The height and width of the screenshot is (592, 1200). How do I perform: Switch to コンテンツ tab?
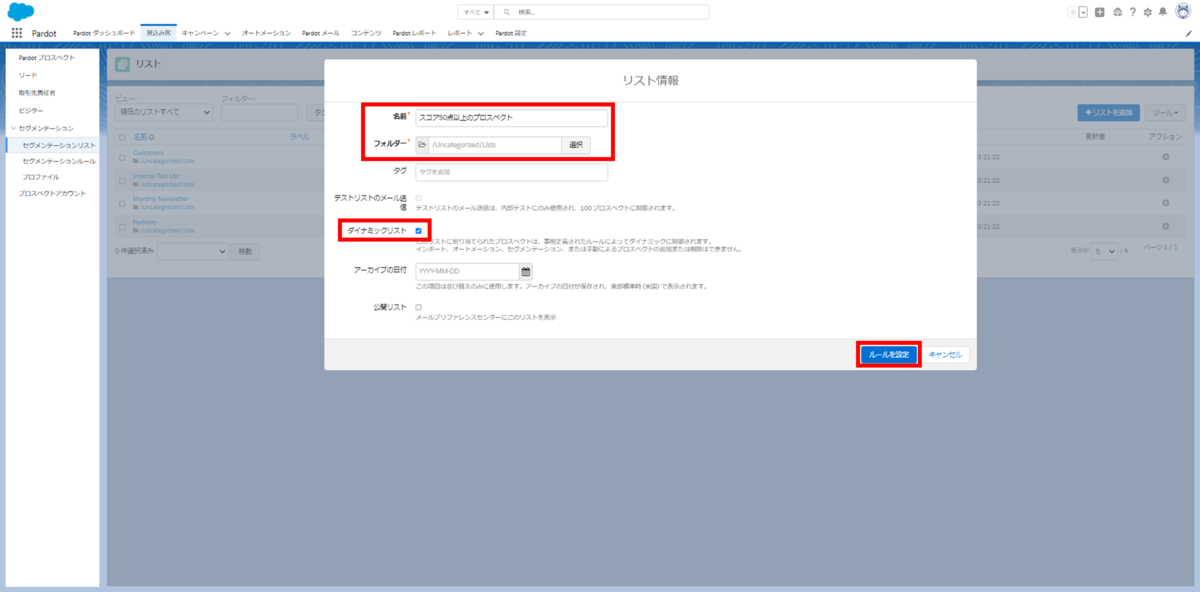point(366,33)
